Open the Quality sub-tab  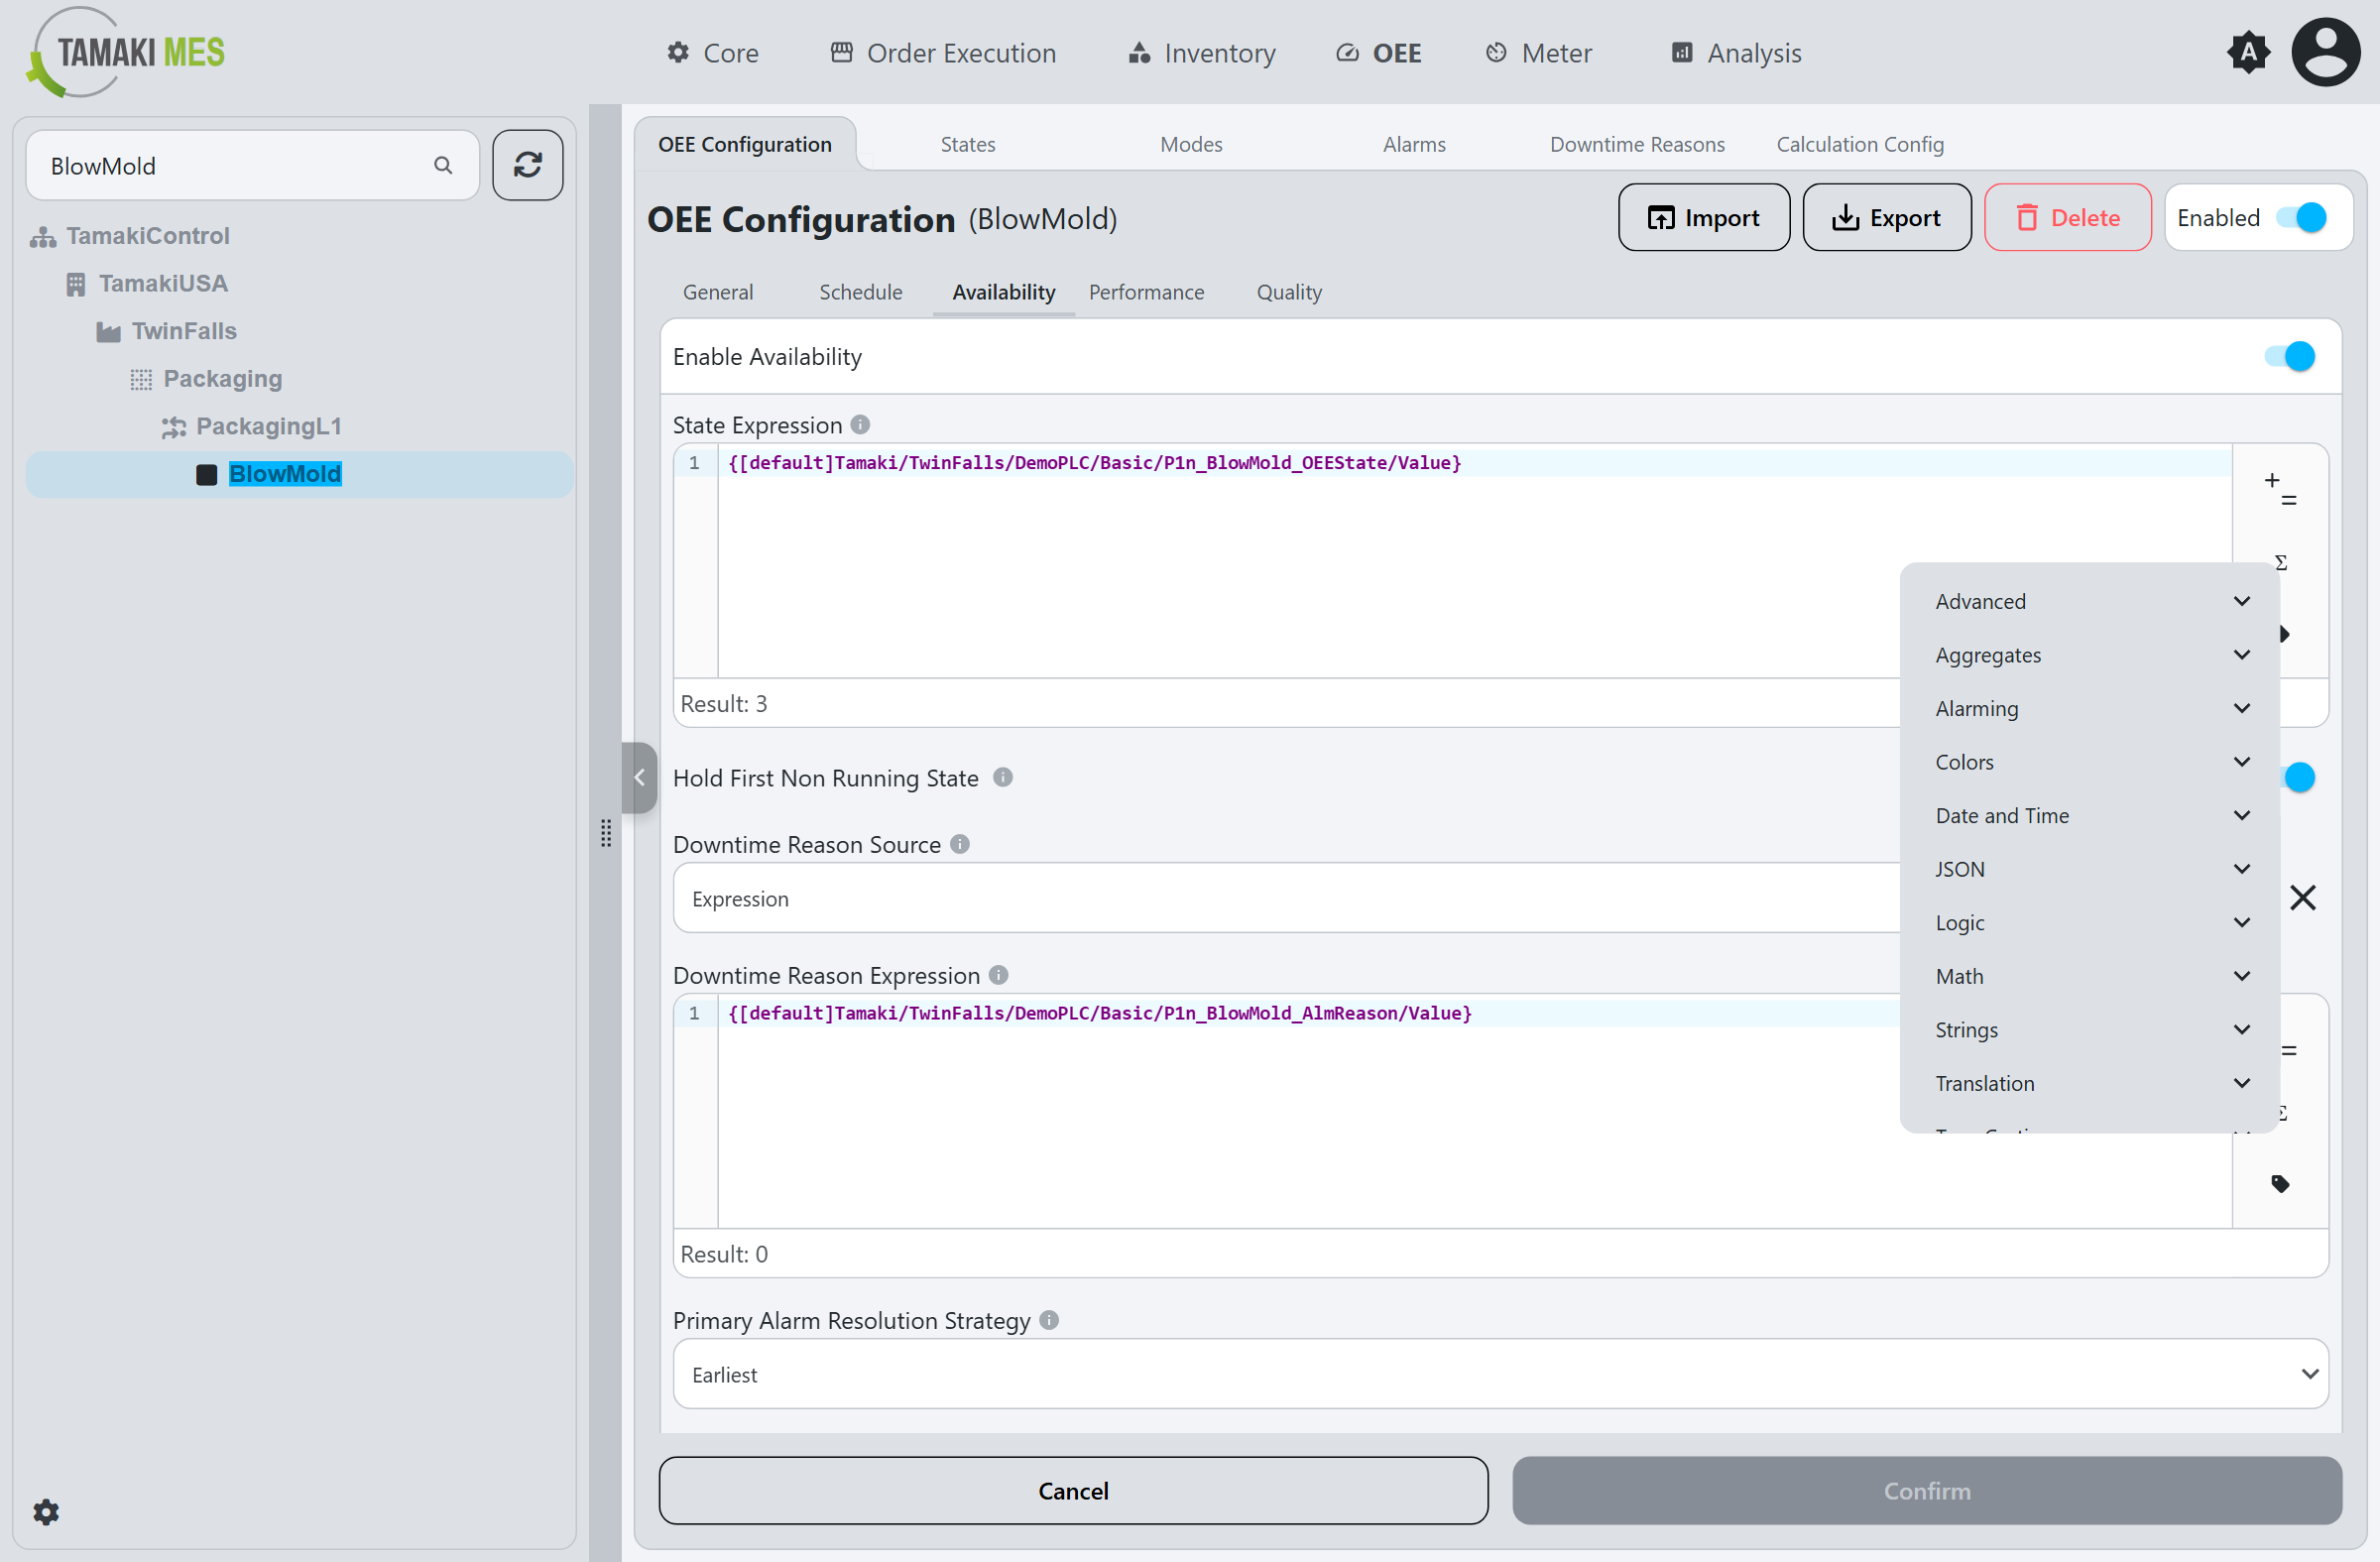[x=1289, y=292]
